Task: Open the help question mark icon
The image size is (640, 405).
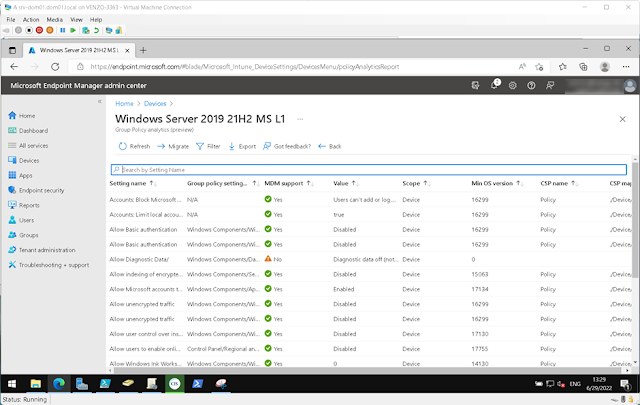Action: click(531, 85)
